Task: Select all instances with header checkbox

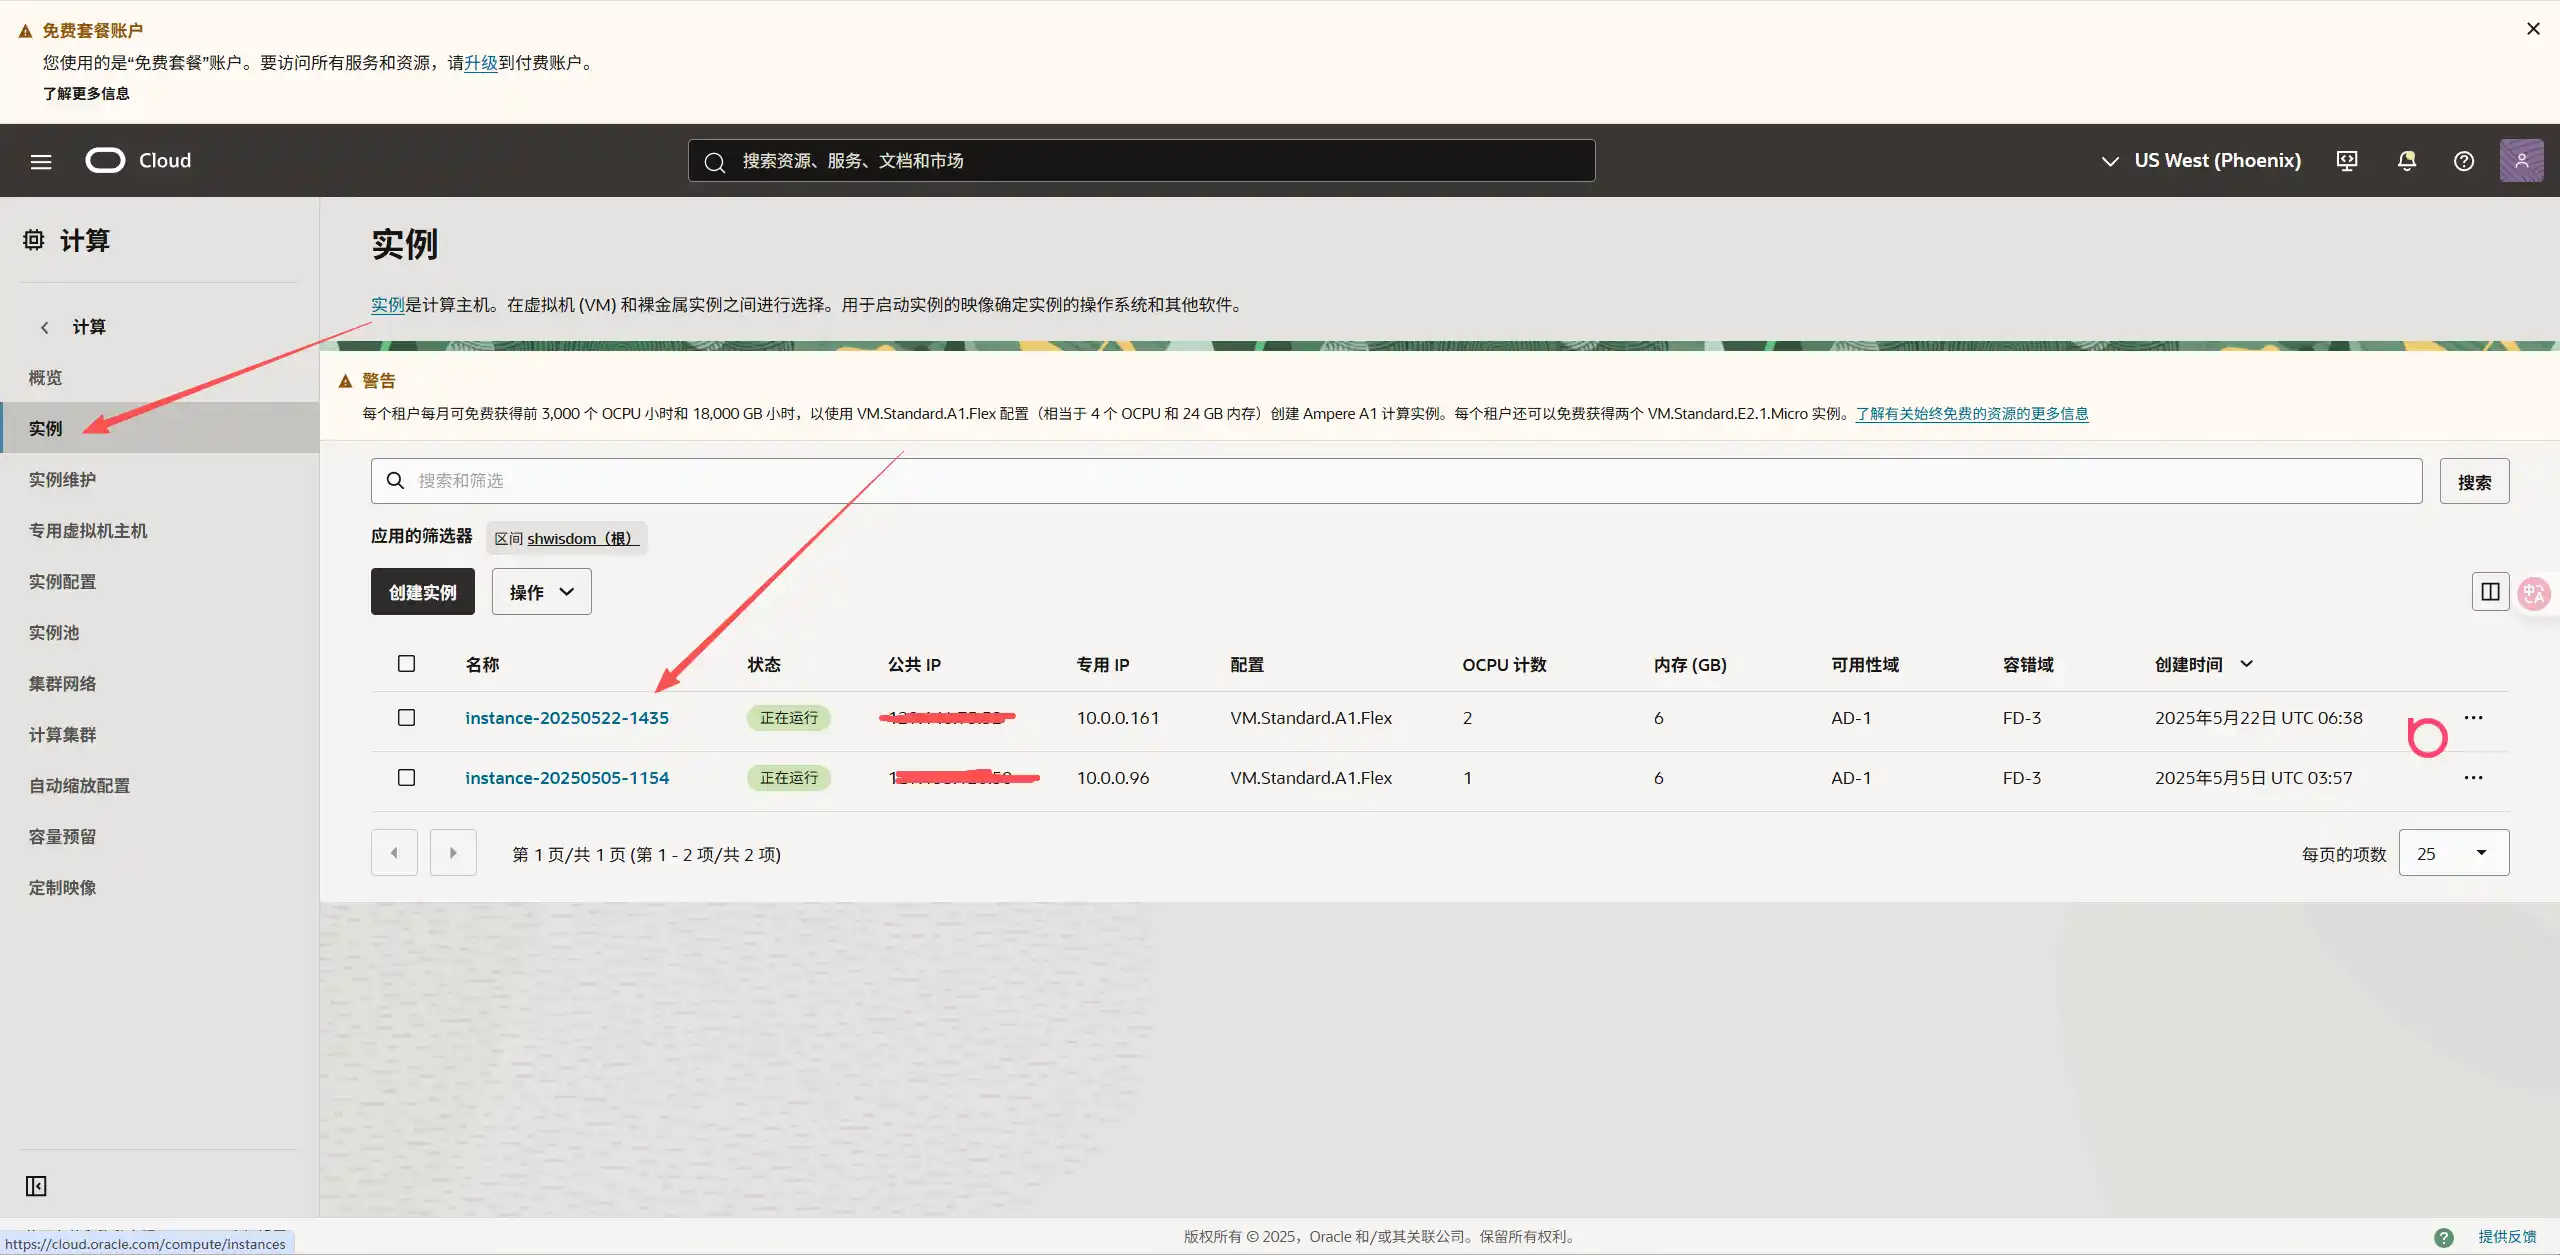Action: 406,664
